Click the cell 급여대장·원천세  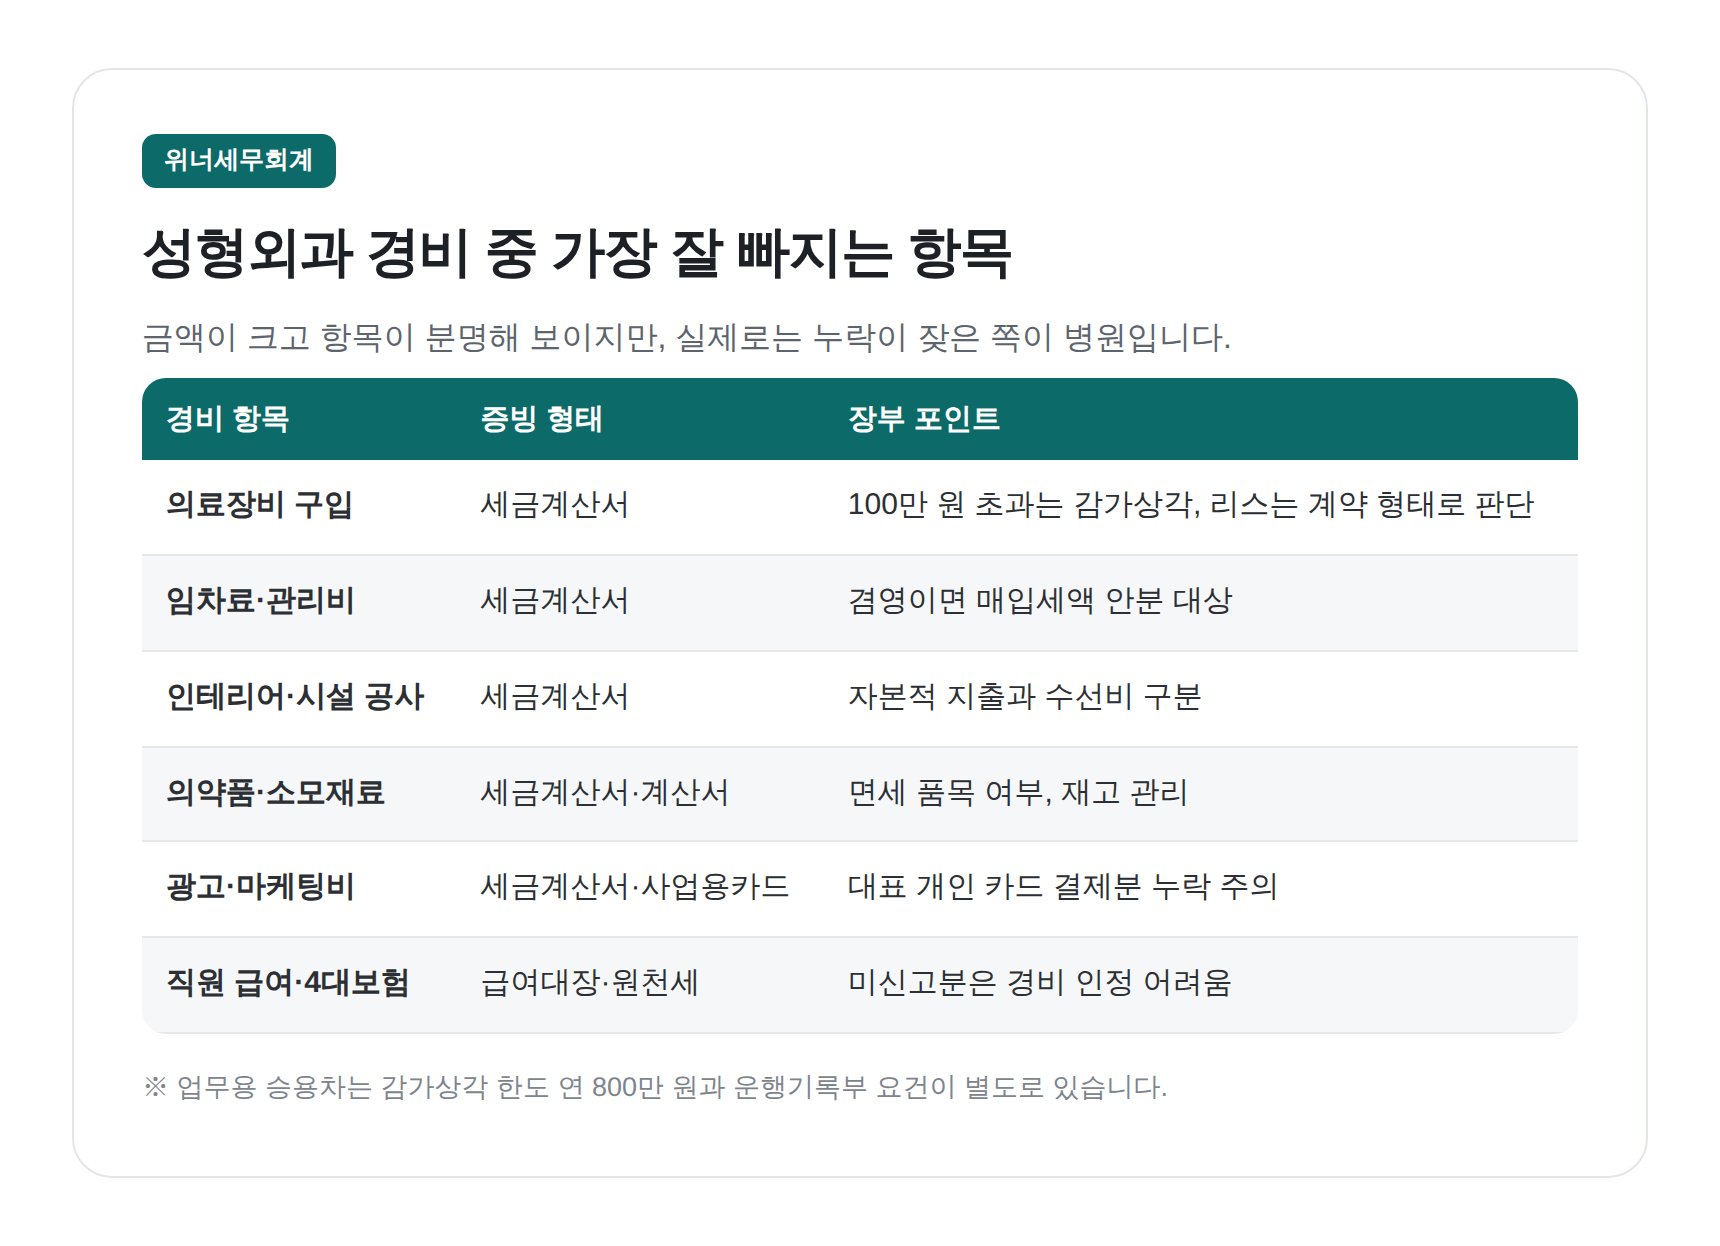589,983
